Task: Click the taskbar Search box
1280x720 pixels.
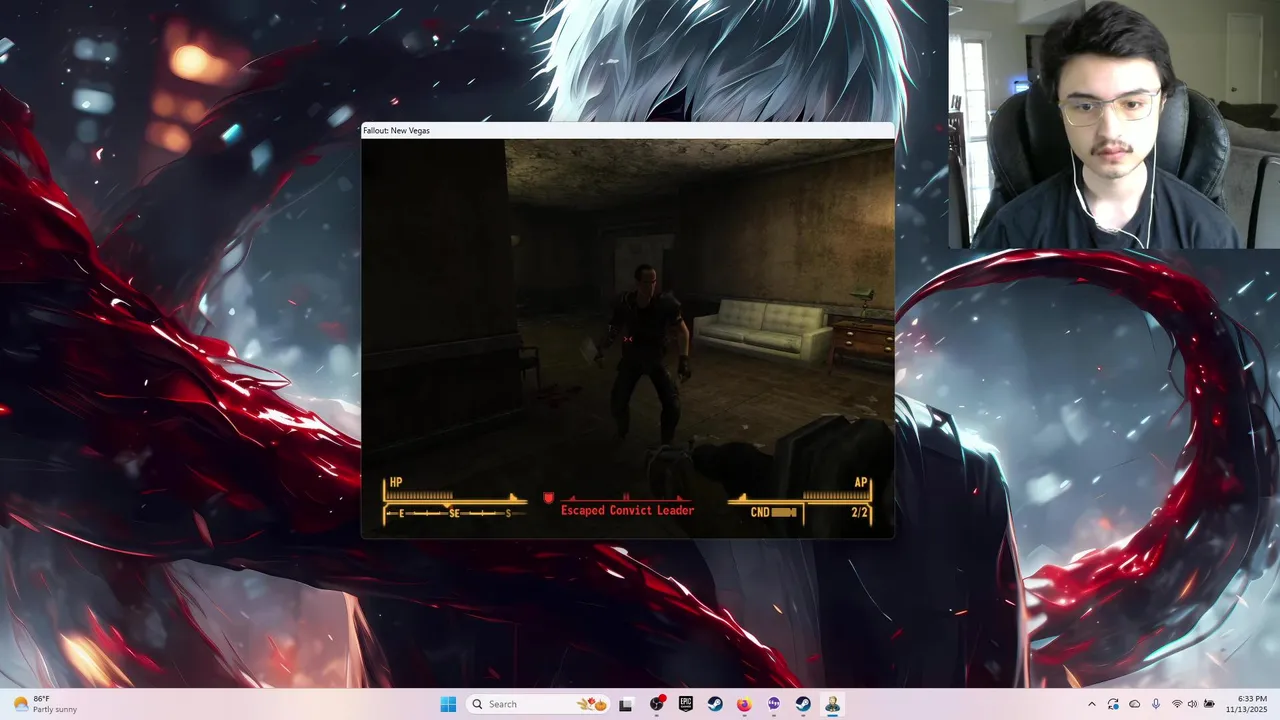Action: [x=538, y=704]
